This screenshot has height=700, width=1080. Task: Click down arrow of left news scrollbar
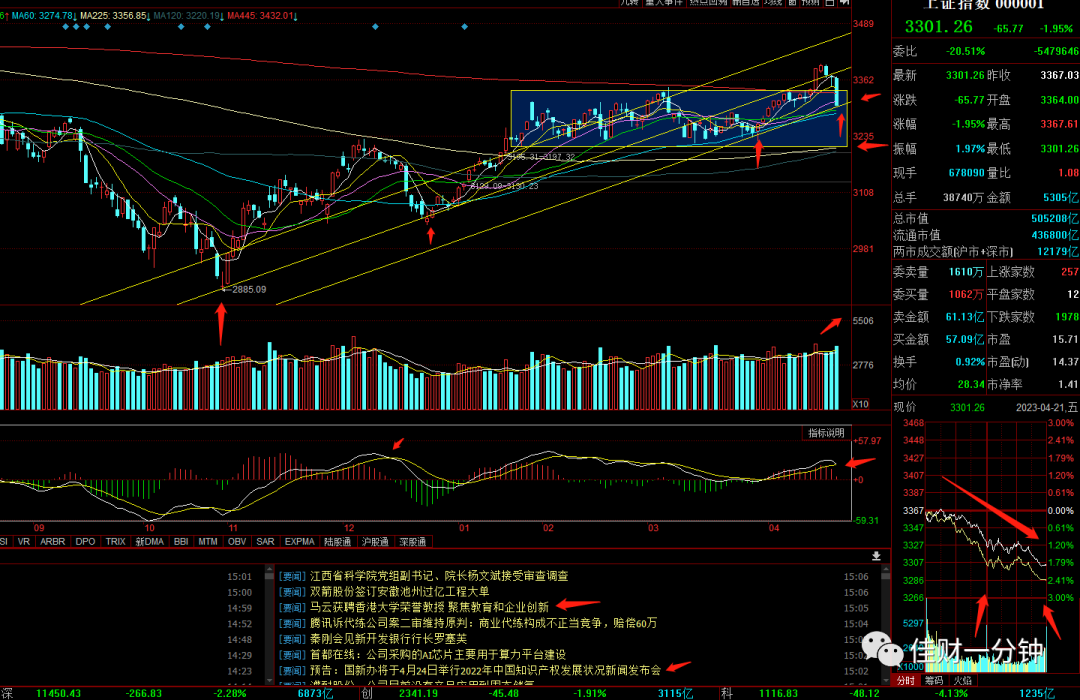click(x=269, y=680)
